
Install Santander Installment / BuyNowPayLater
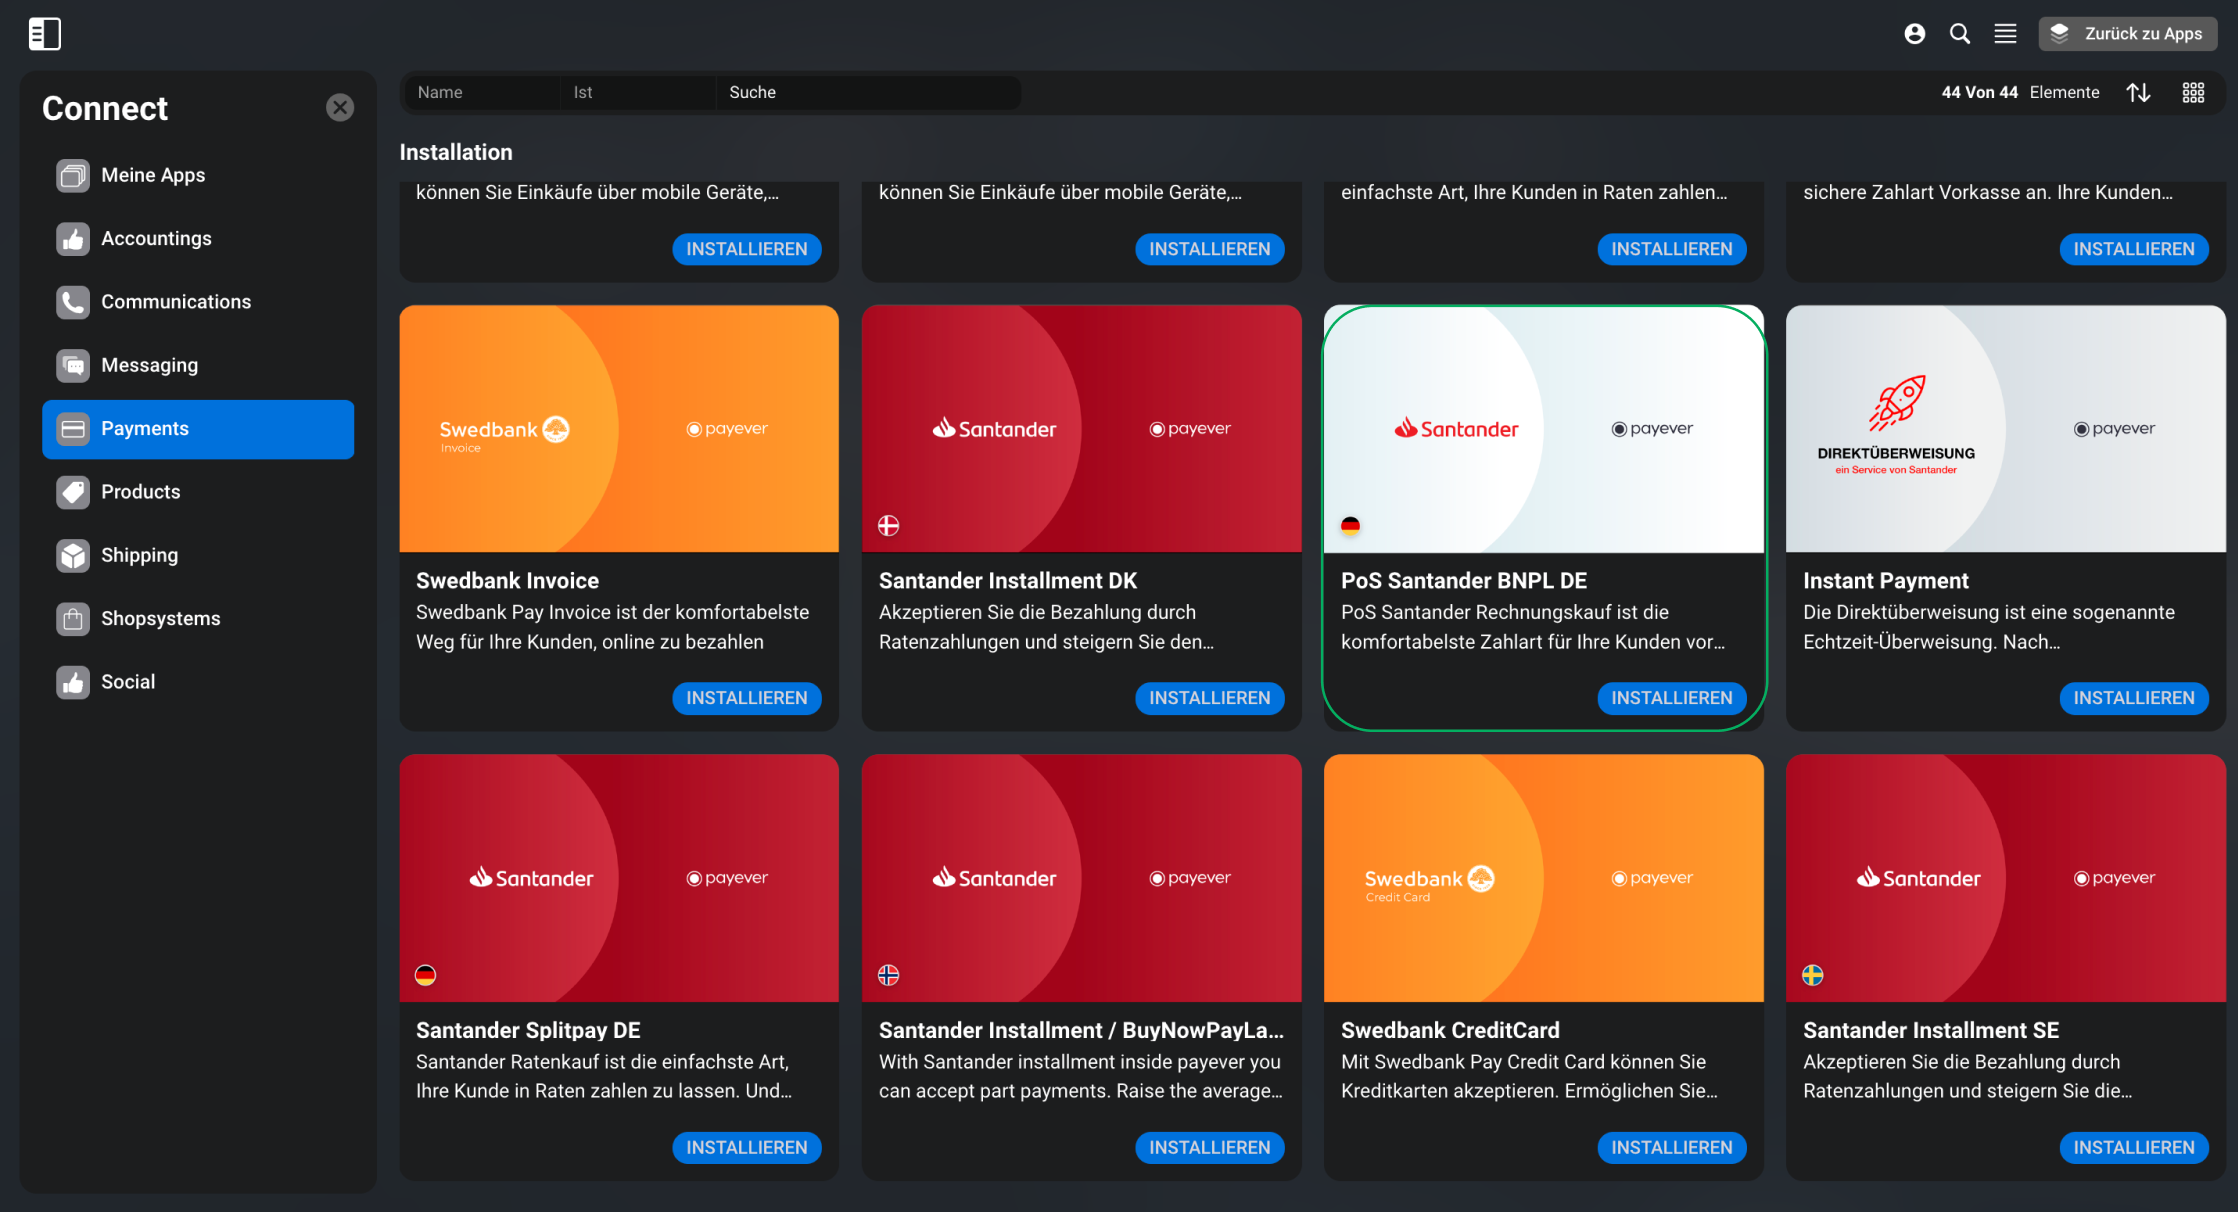(x=1209, y=1147)
